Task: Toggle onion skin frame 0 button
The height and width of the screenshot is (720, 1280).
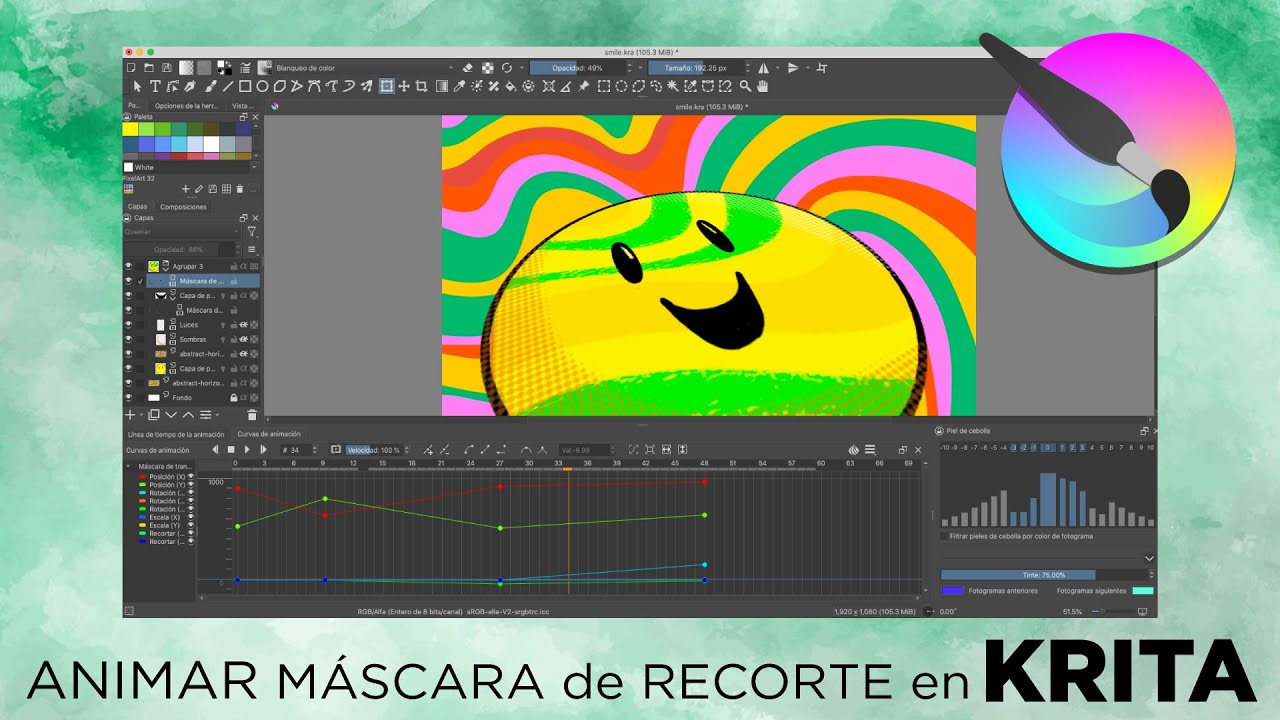Action: click(x=1047, y=448)
